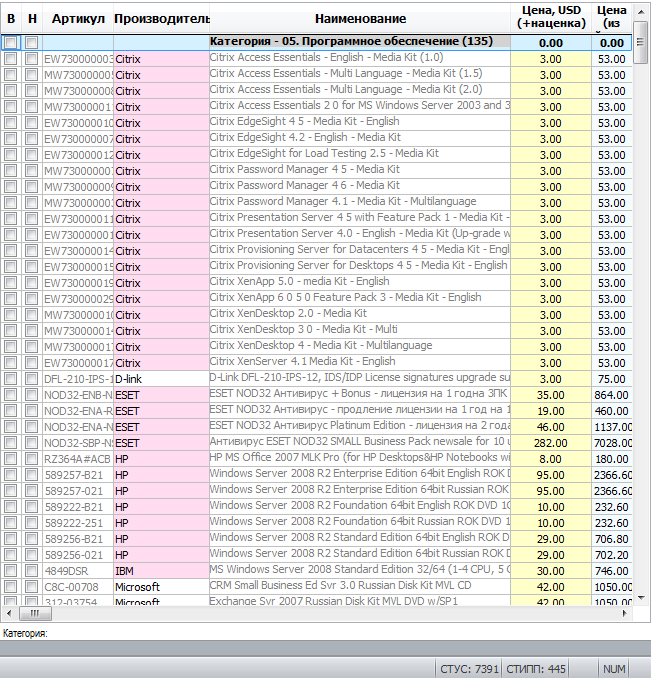Mark the Н checkbox for article 589222-251
651x678 pixels.
click(x=31, y=523)
